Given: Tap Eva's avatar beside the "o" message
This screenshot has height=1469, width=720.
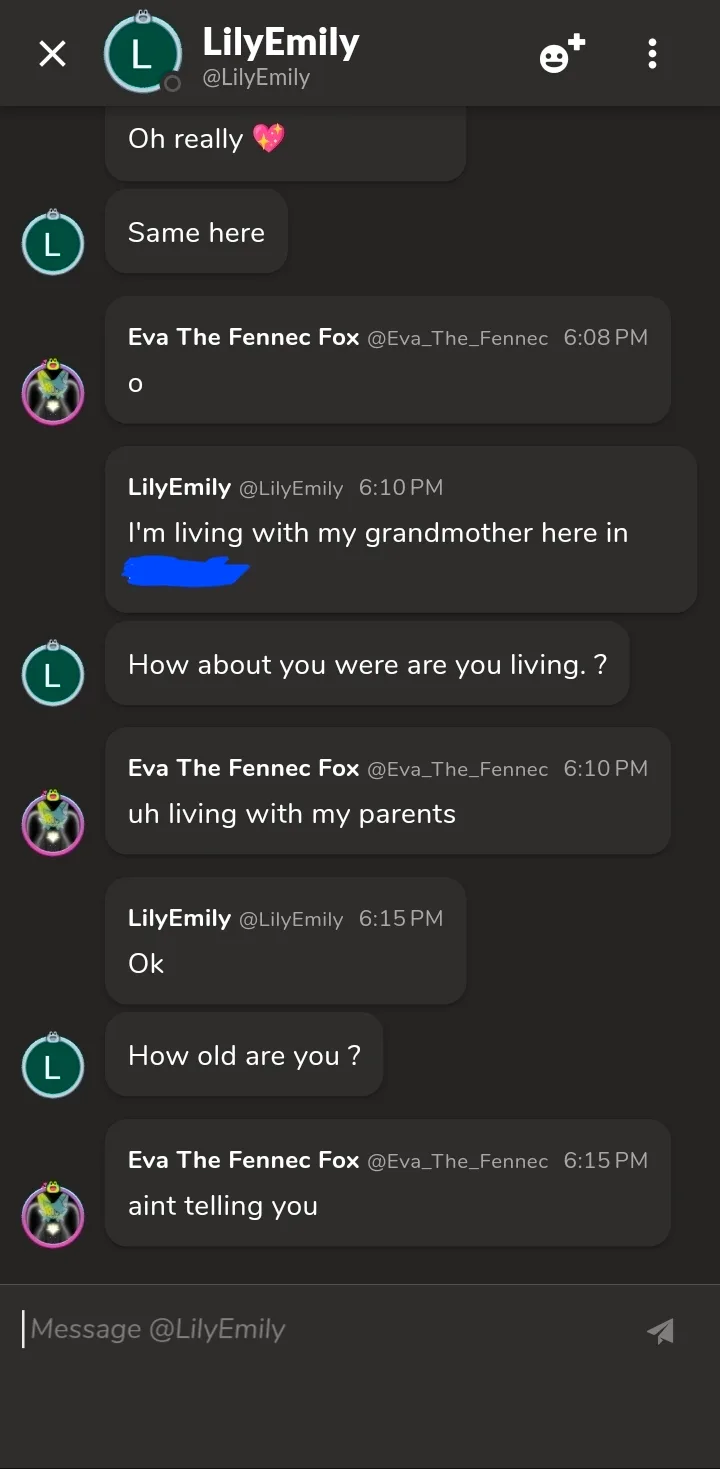Looking at the screenshot, I should tap(53, 392).
